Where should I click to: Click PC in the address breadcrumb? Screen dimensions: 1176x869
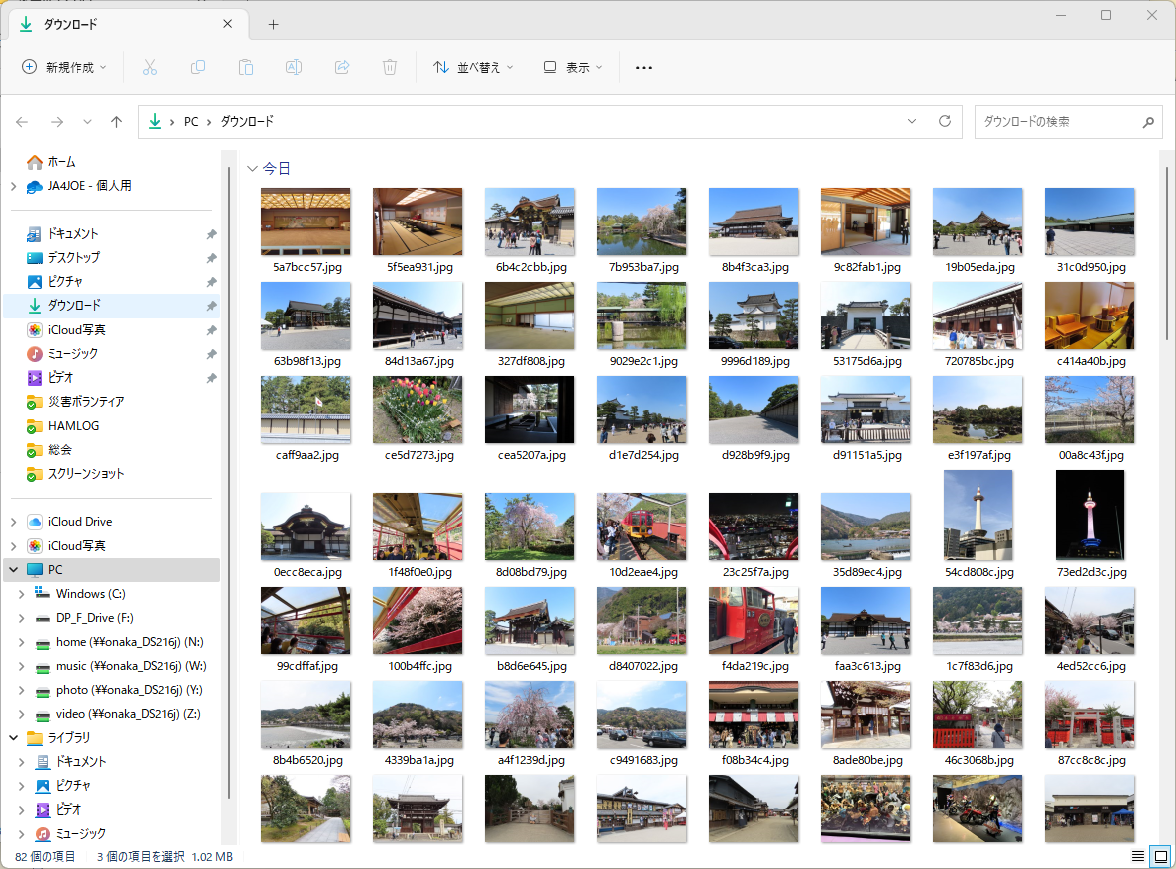coord(191,121)
